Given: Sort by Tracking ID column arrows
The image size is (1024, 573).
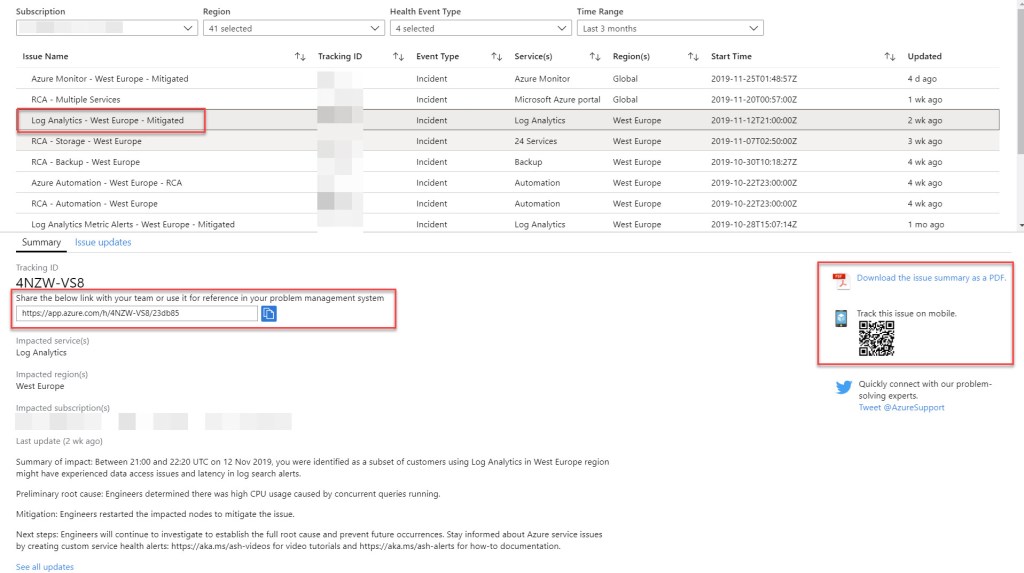Looking at the screenshot, I should point(398,57).
